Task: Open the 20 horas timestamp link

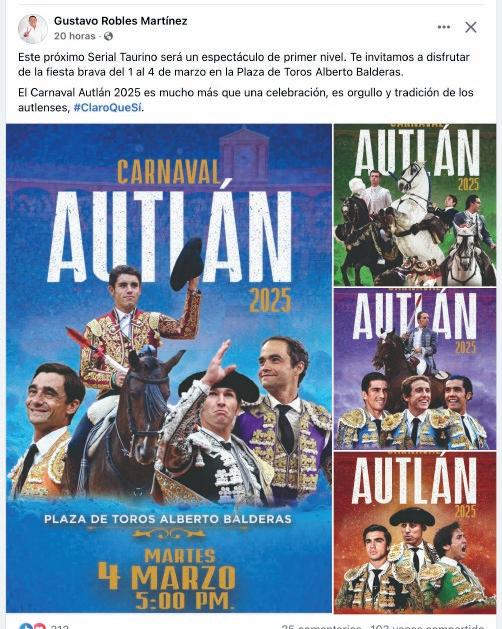Action: 75,36
